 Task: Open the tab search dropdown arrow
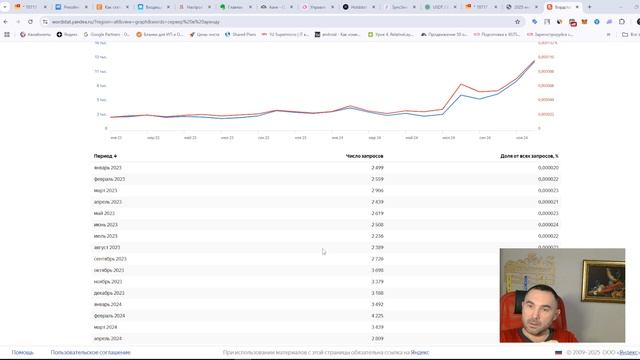click(5, 7)
